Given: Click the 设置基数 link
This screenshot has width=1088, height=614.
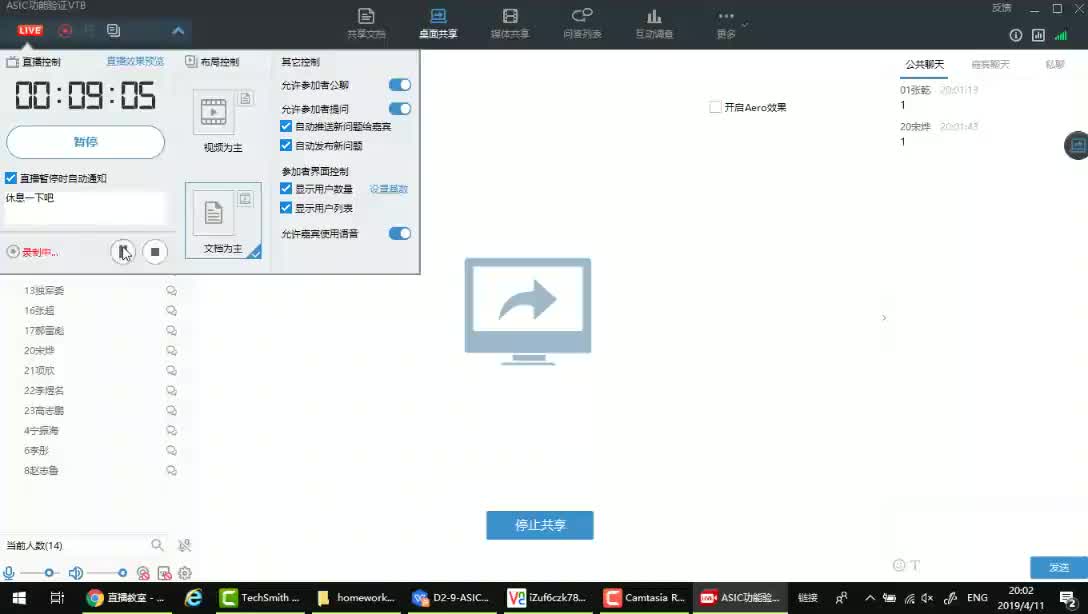Looking at the screenshot, I should click(389, 189).
